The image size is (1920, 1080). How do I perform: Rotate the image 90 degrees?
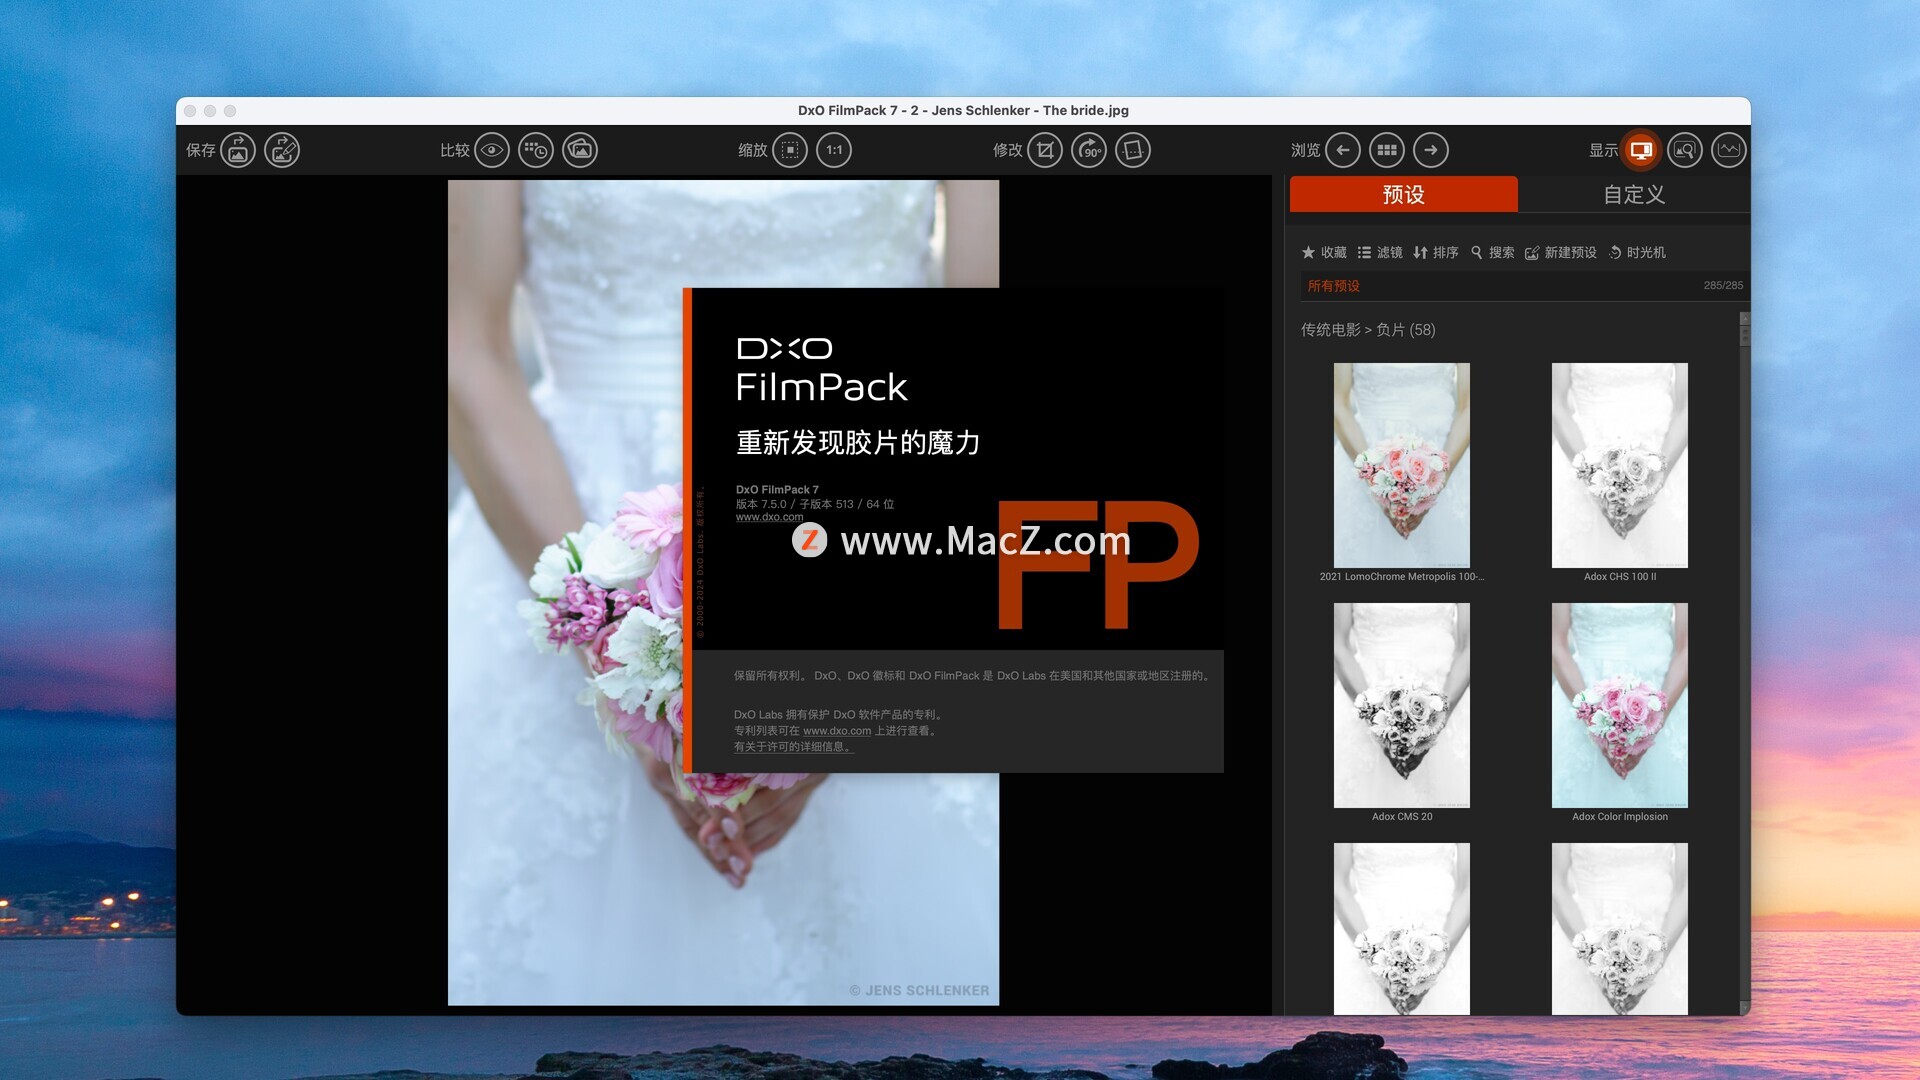pos(1089,150)
